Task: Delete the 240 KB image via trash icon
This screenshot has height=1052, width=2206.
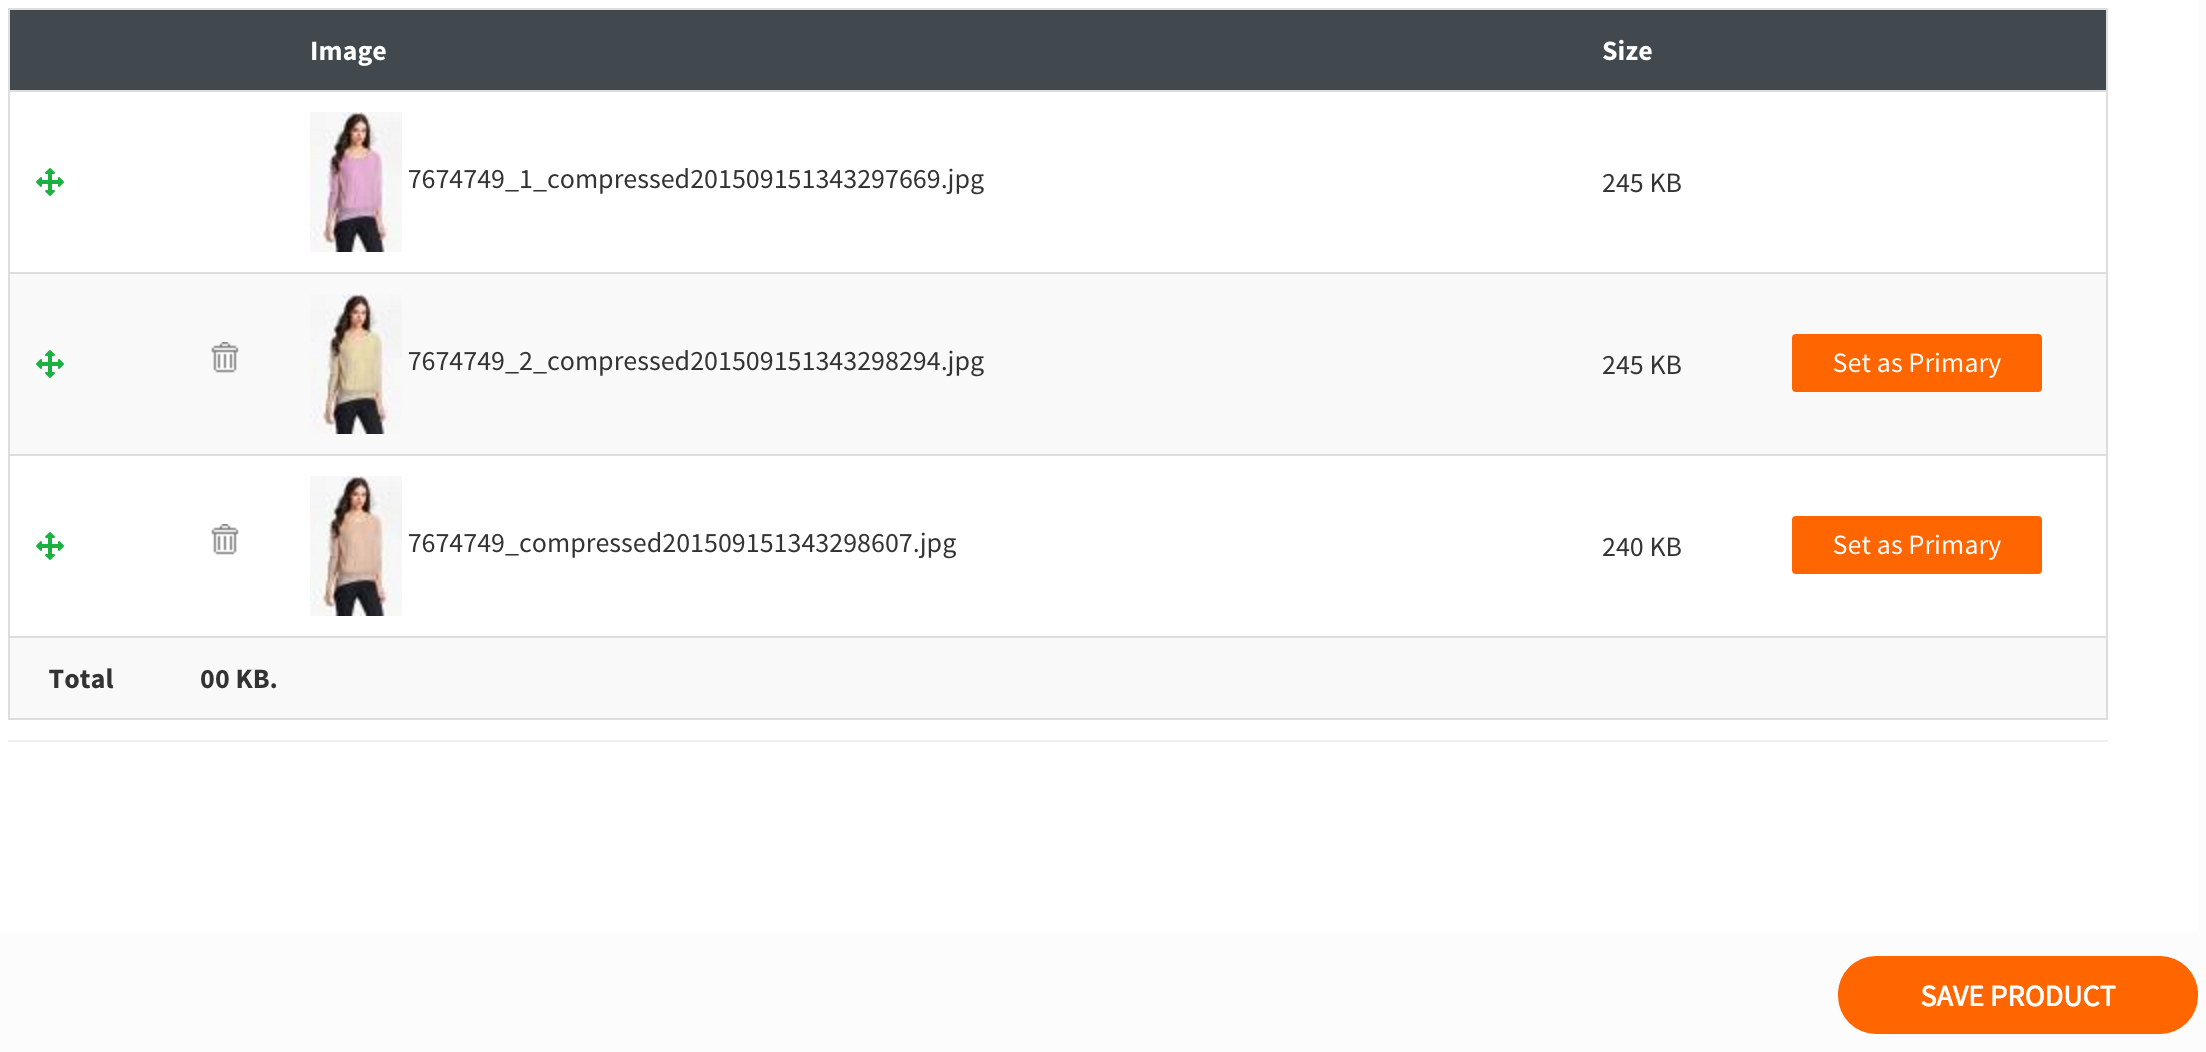Action: coord(225,540)
